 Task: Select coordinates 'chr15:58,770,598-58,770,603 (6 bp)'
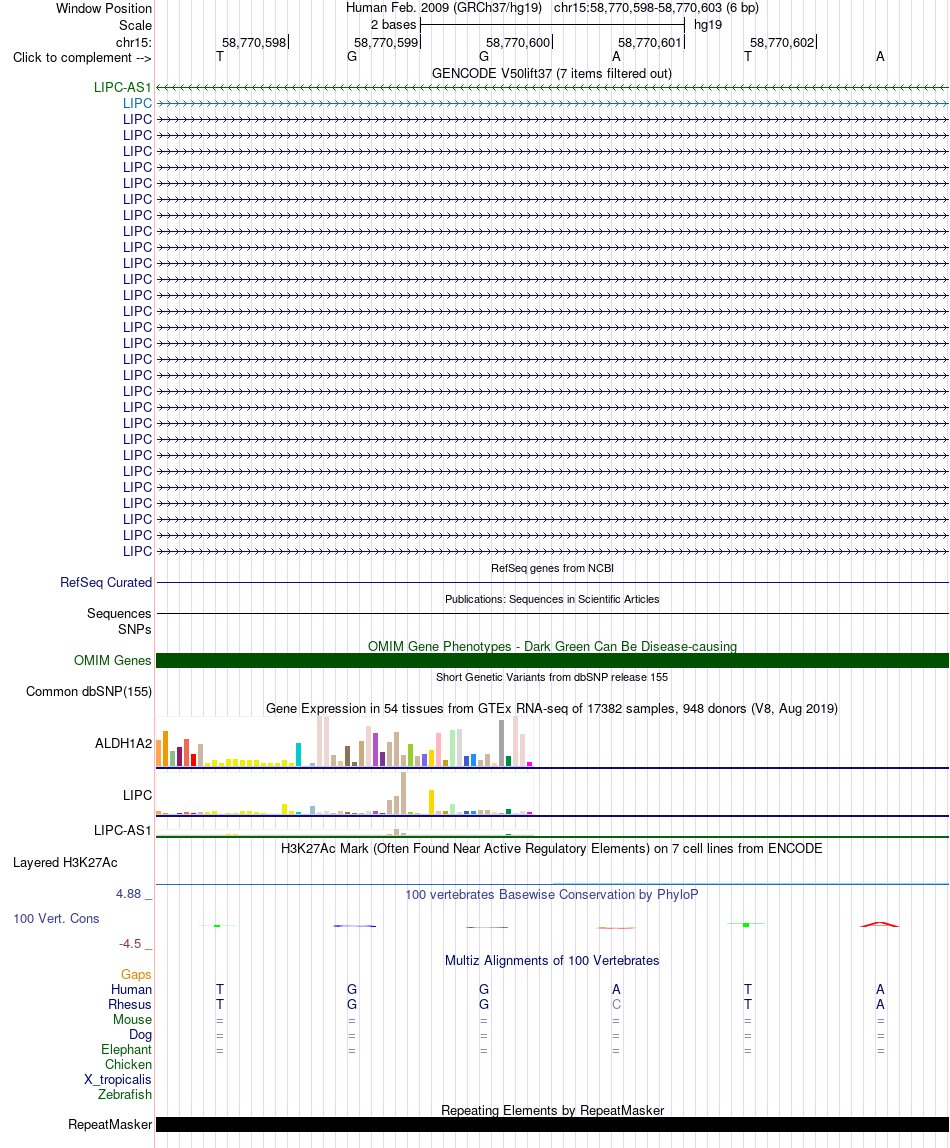[x=656, y=8]
